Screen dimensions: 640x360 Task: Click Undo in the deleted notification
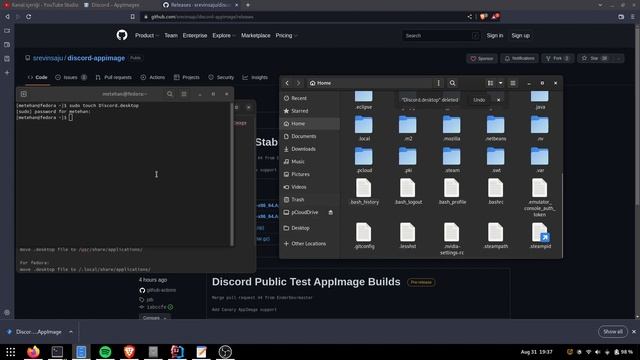(479, 100)
